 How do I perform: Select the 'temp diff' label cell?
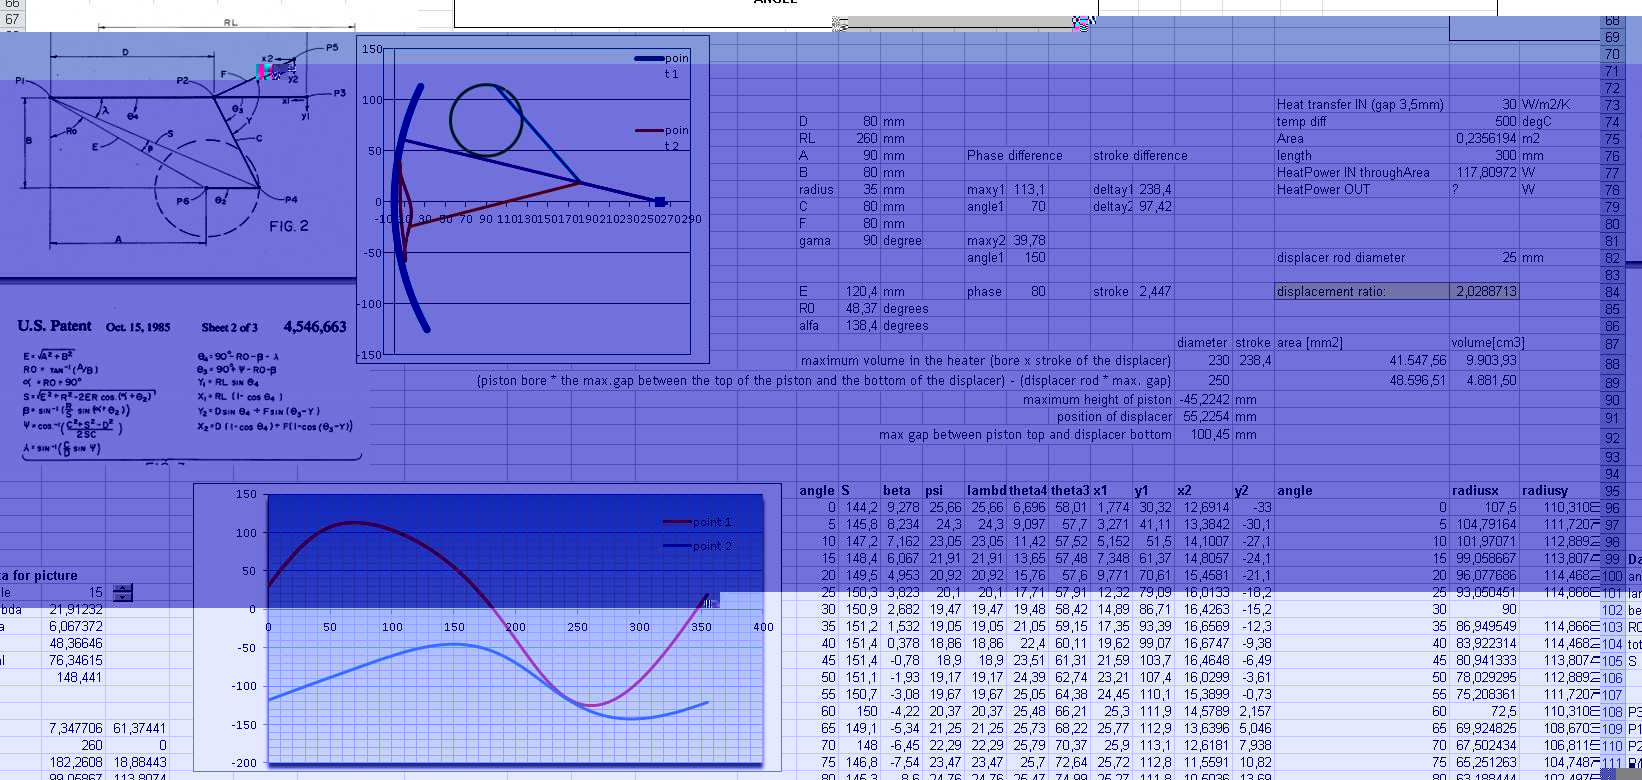click(1362, 122)
